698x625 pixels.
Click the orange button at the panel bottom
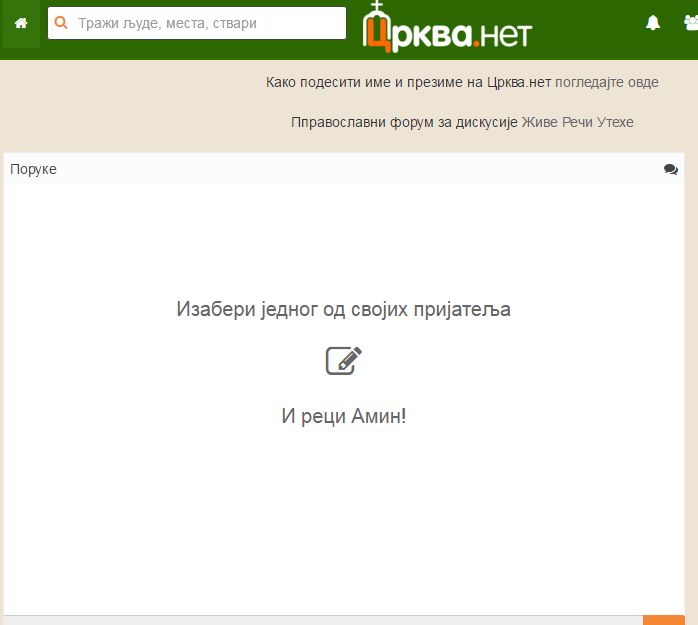[664, 620]
